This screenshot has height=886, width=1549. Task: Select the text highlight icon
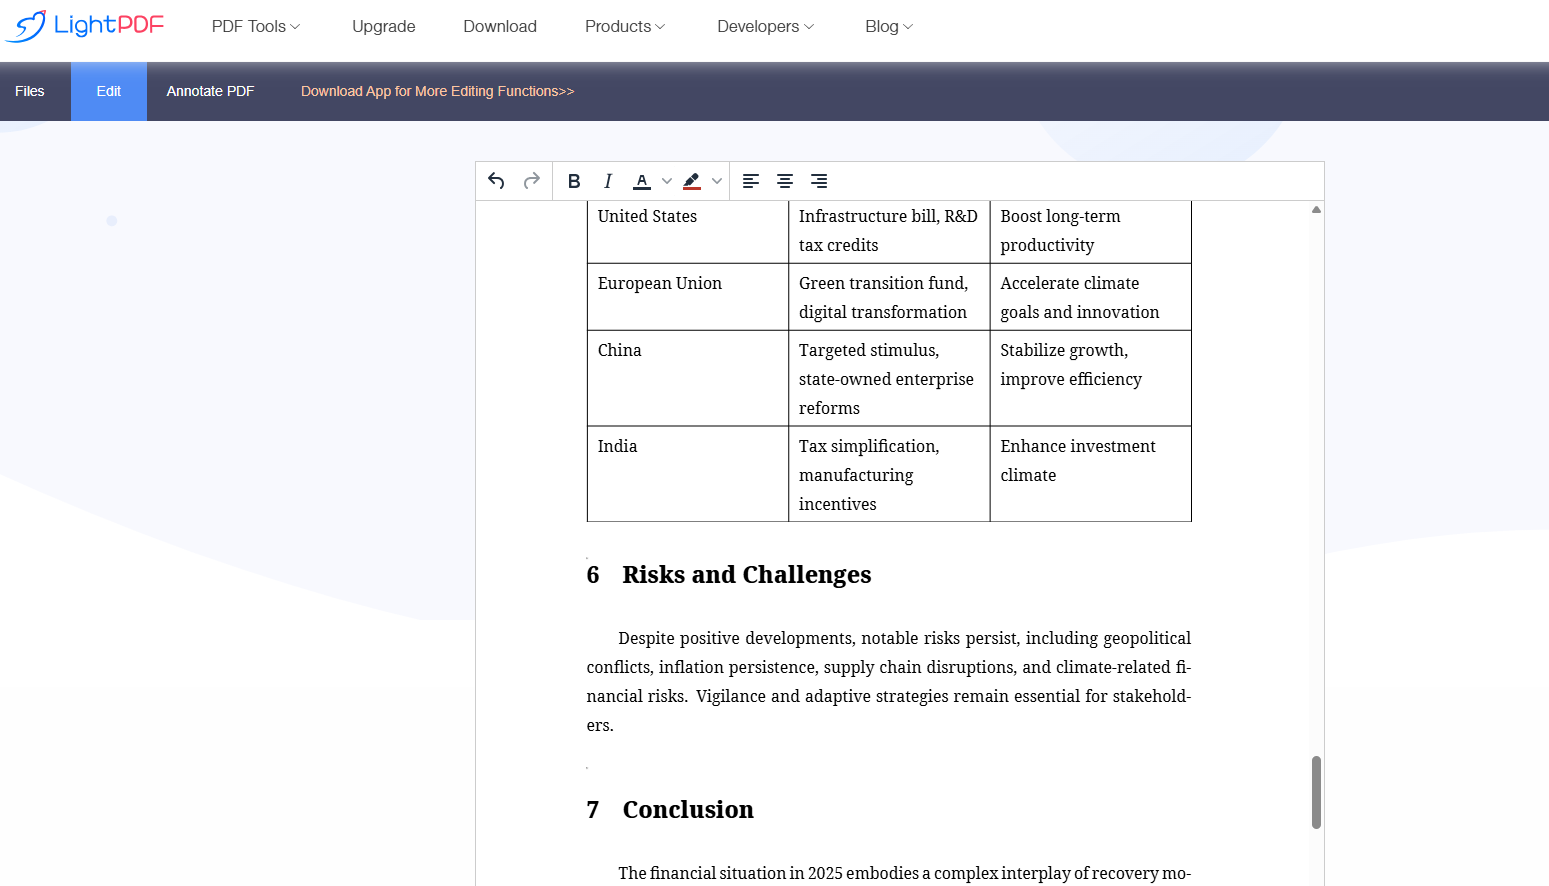[x=691, y=181]
